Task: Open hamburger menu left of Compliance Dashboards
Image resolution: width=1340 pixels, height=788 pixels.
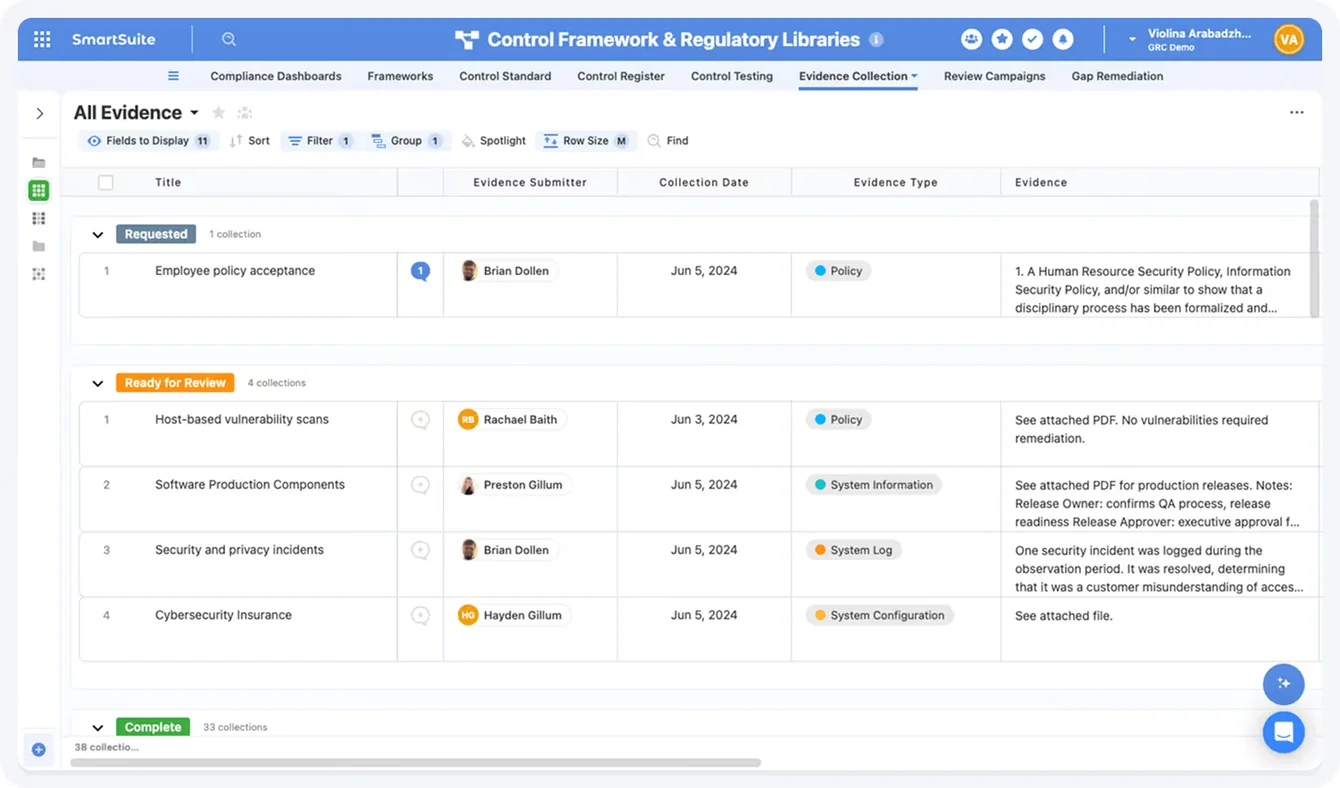Action: 173,76
